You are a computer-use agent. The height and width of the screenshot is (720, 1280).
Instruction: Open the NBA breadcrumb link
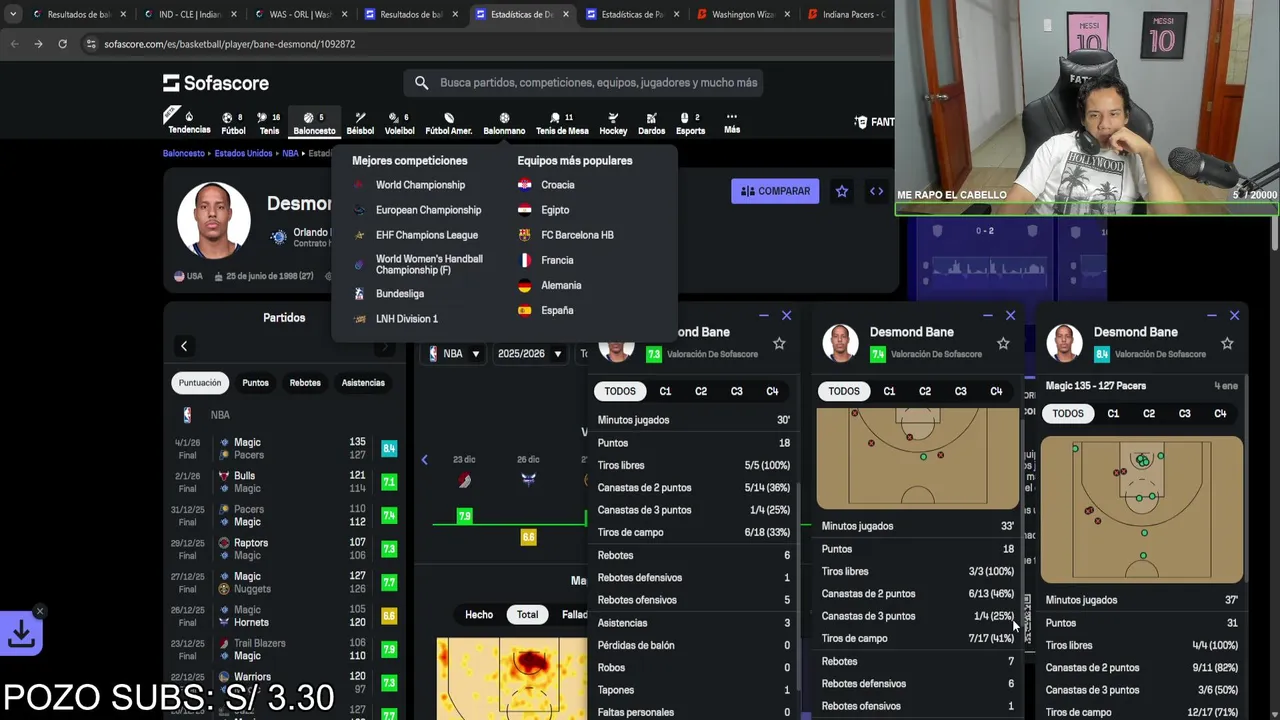pyautogui.click(x=290, y=154)
